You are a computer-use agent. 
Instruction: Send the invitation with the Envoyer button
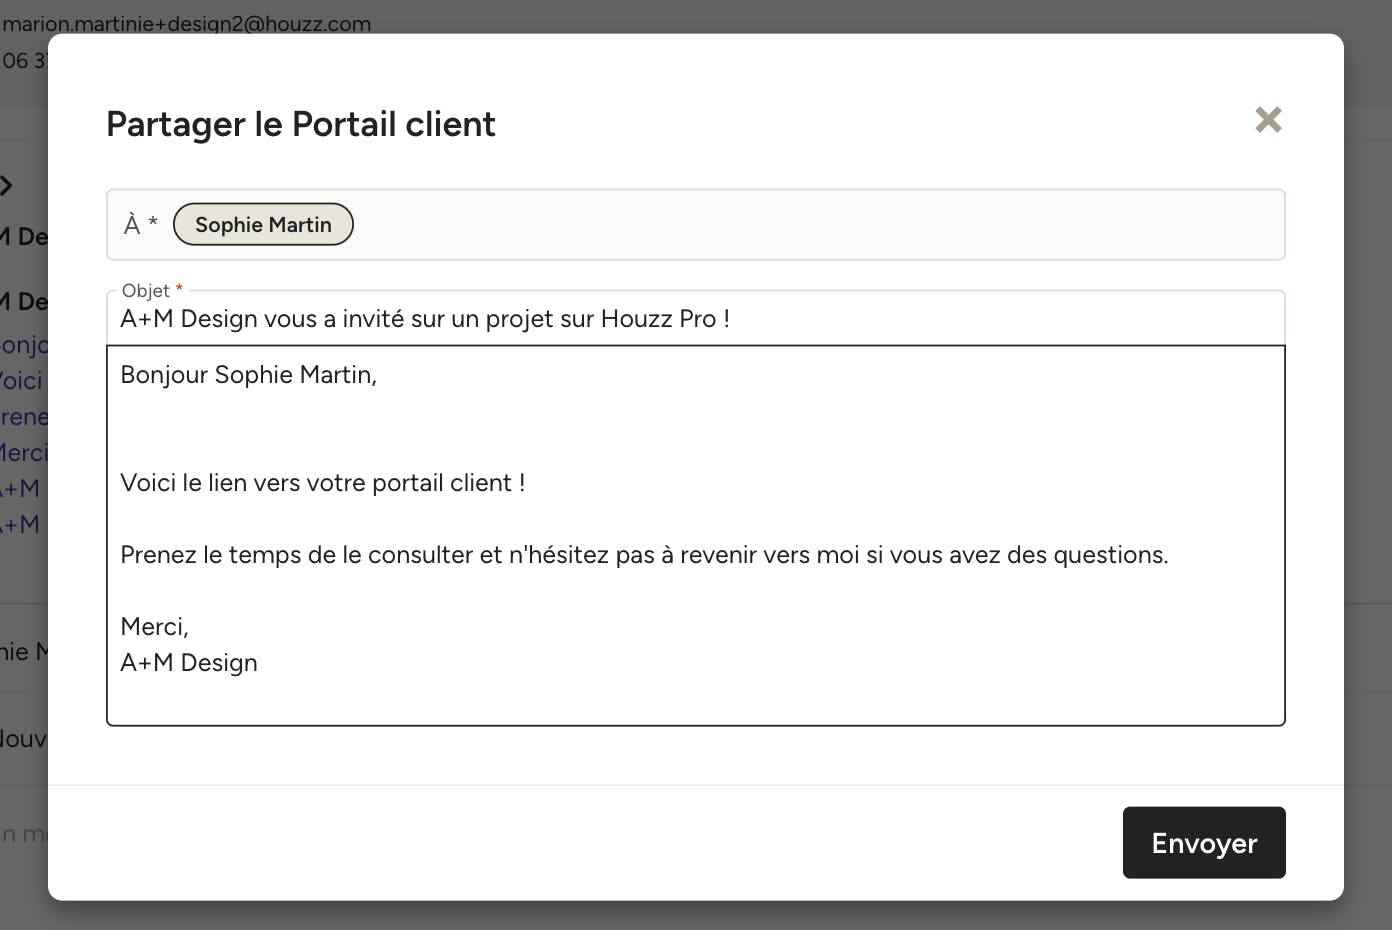point(1204,843)
